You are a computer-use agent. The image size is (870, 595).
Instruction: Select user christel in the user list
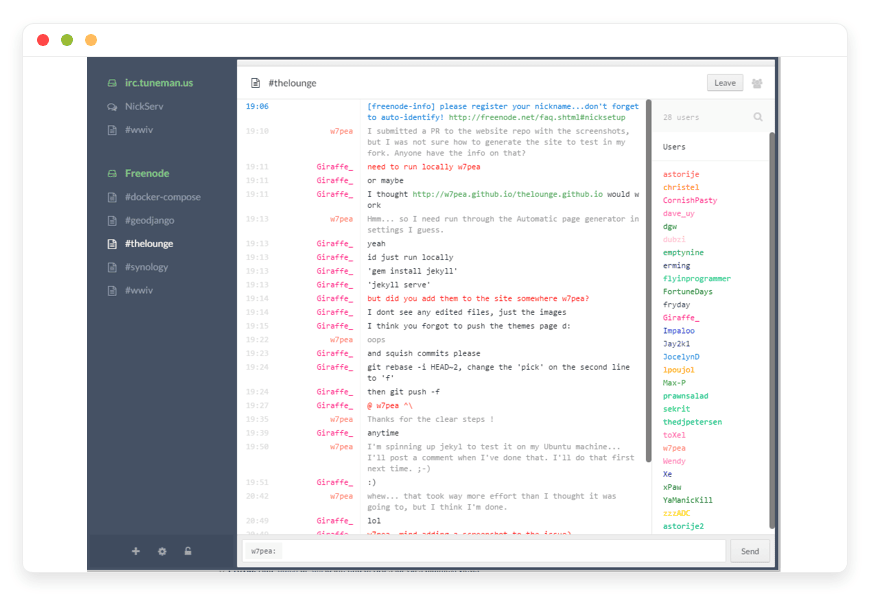coord(681,188)
